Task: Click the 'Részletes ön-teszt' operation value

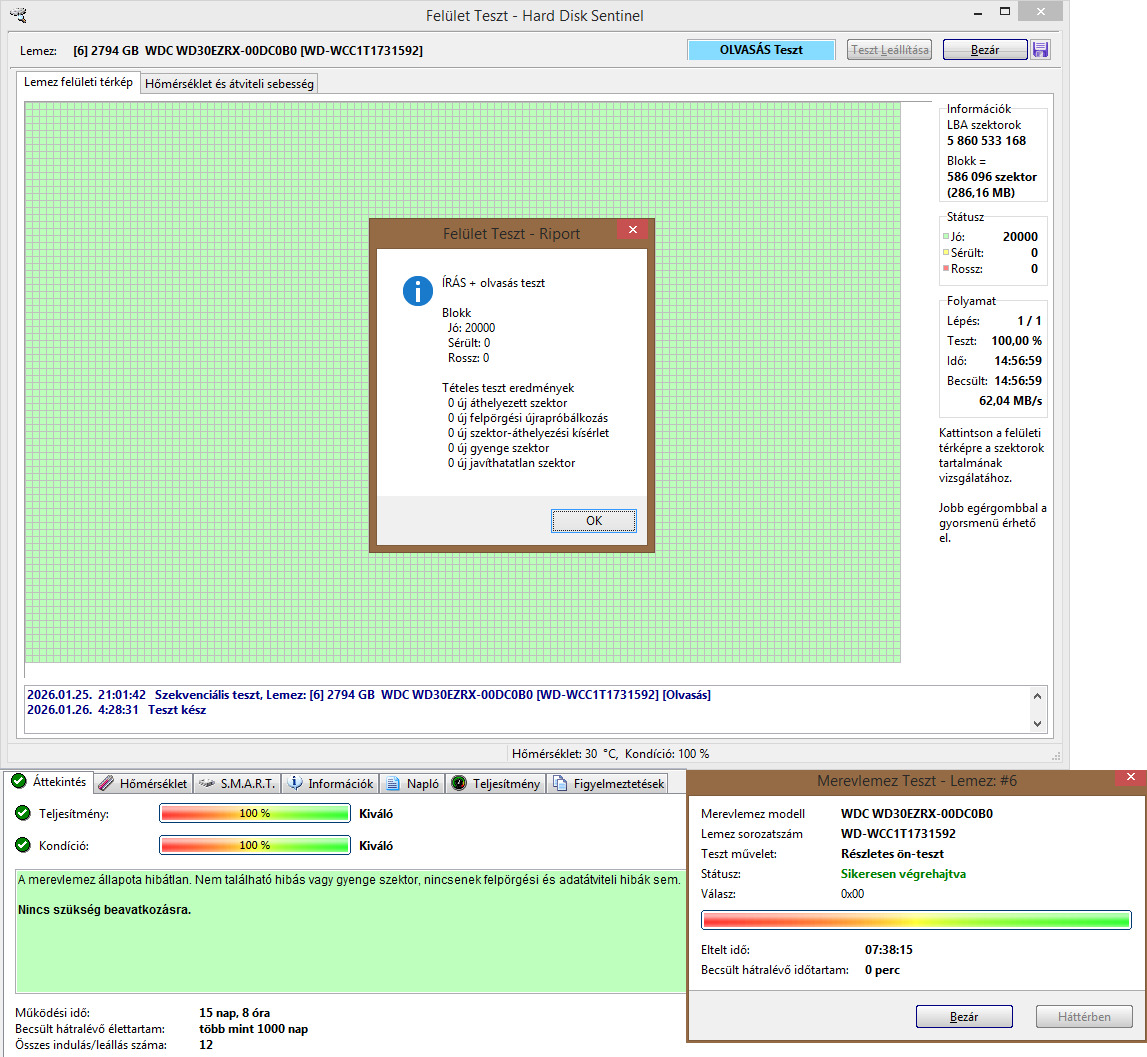Action: [892, 854]
